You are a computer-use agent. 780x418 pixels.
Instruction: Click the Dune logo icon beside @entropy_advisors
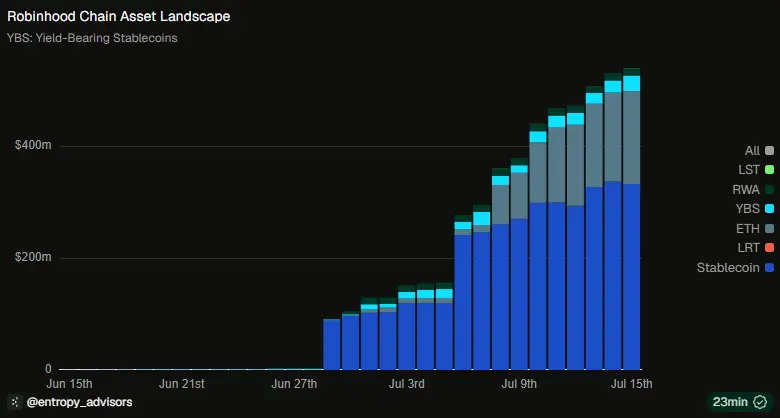point(15,402)
